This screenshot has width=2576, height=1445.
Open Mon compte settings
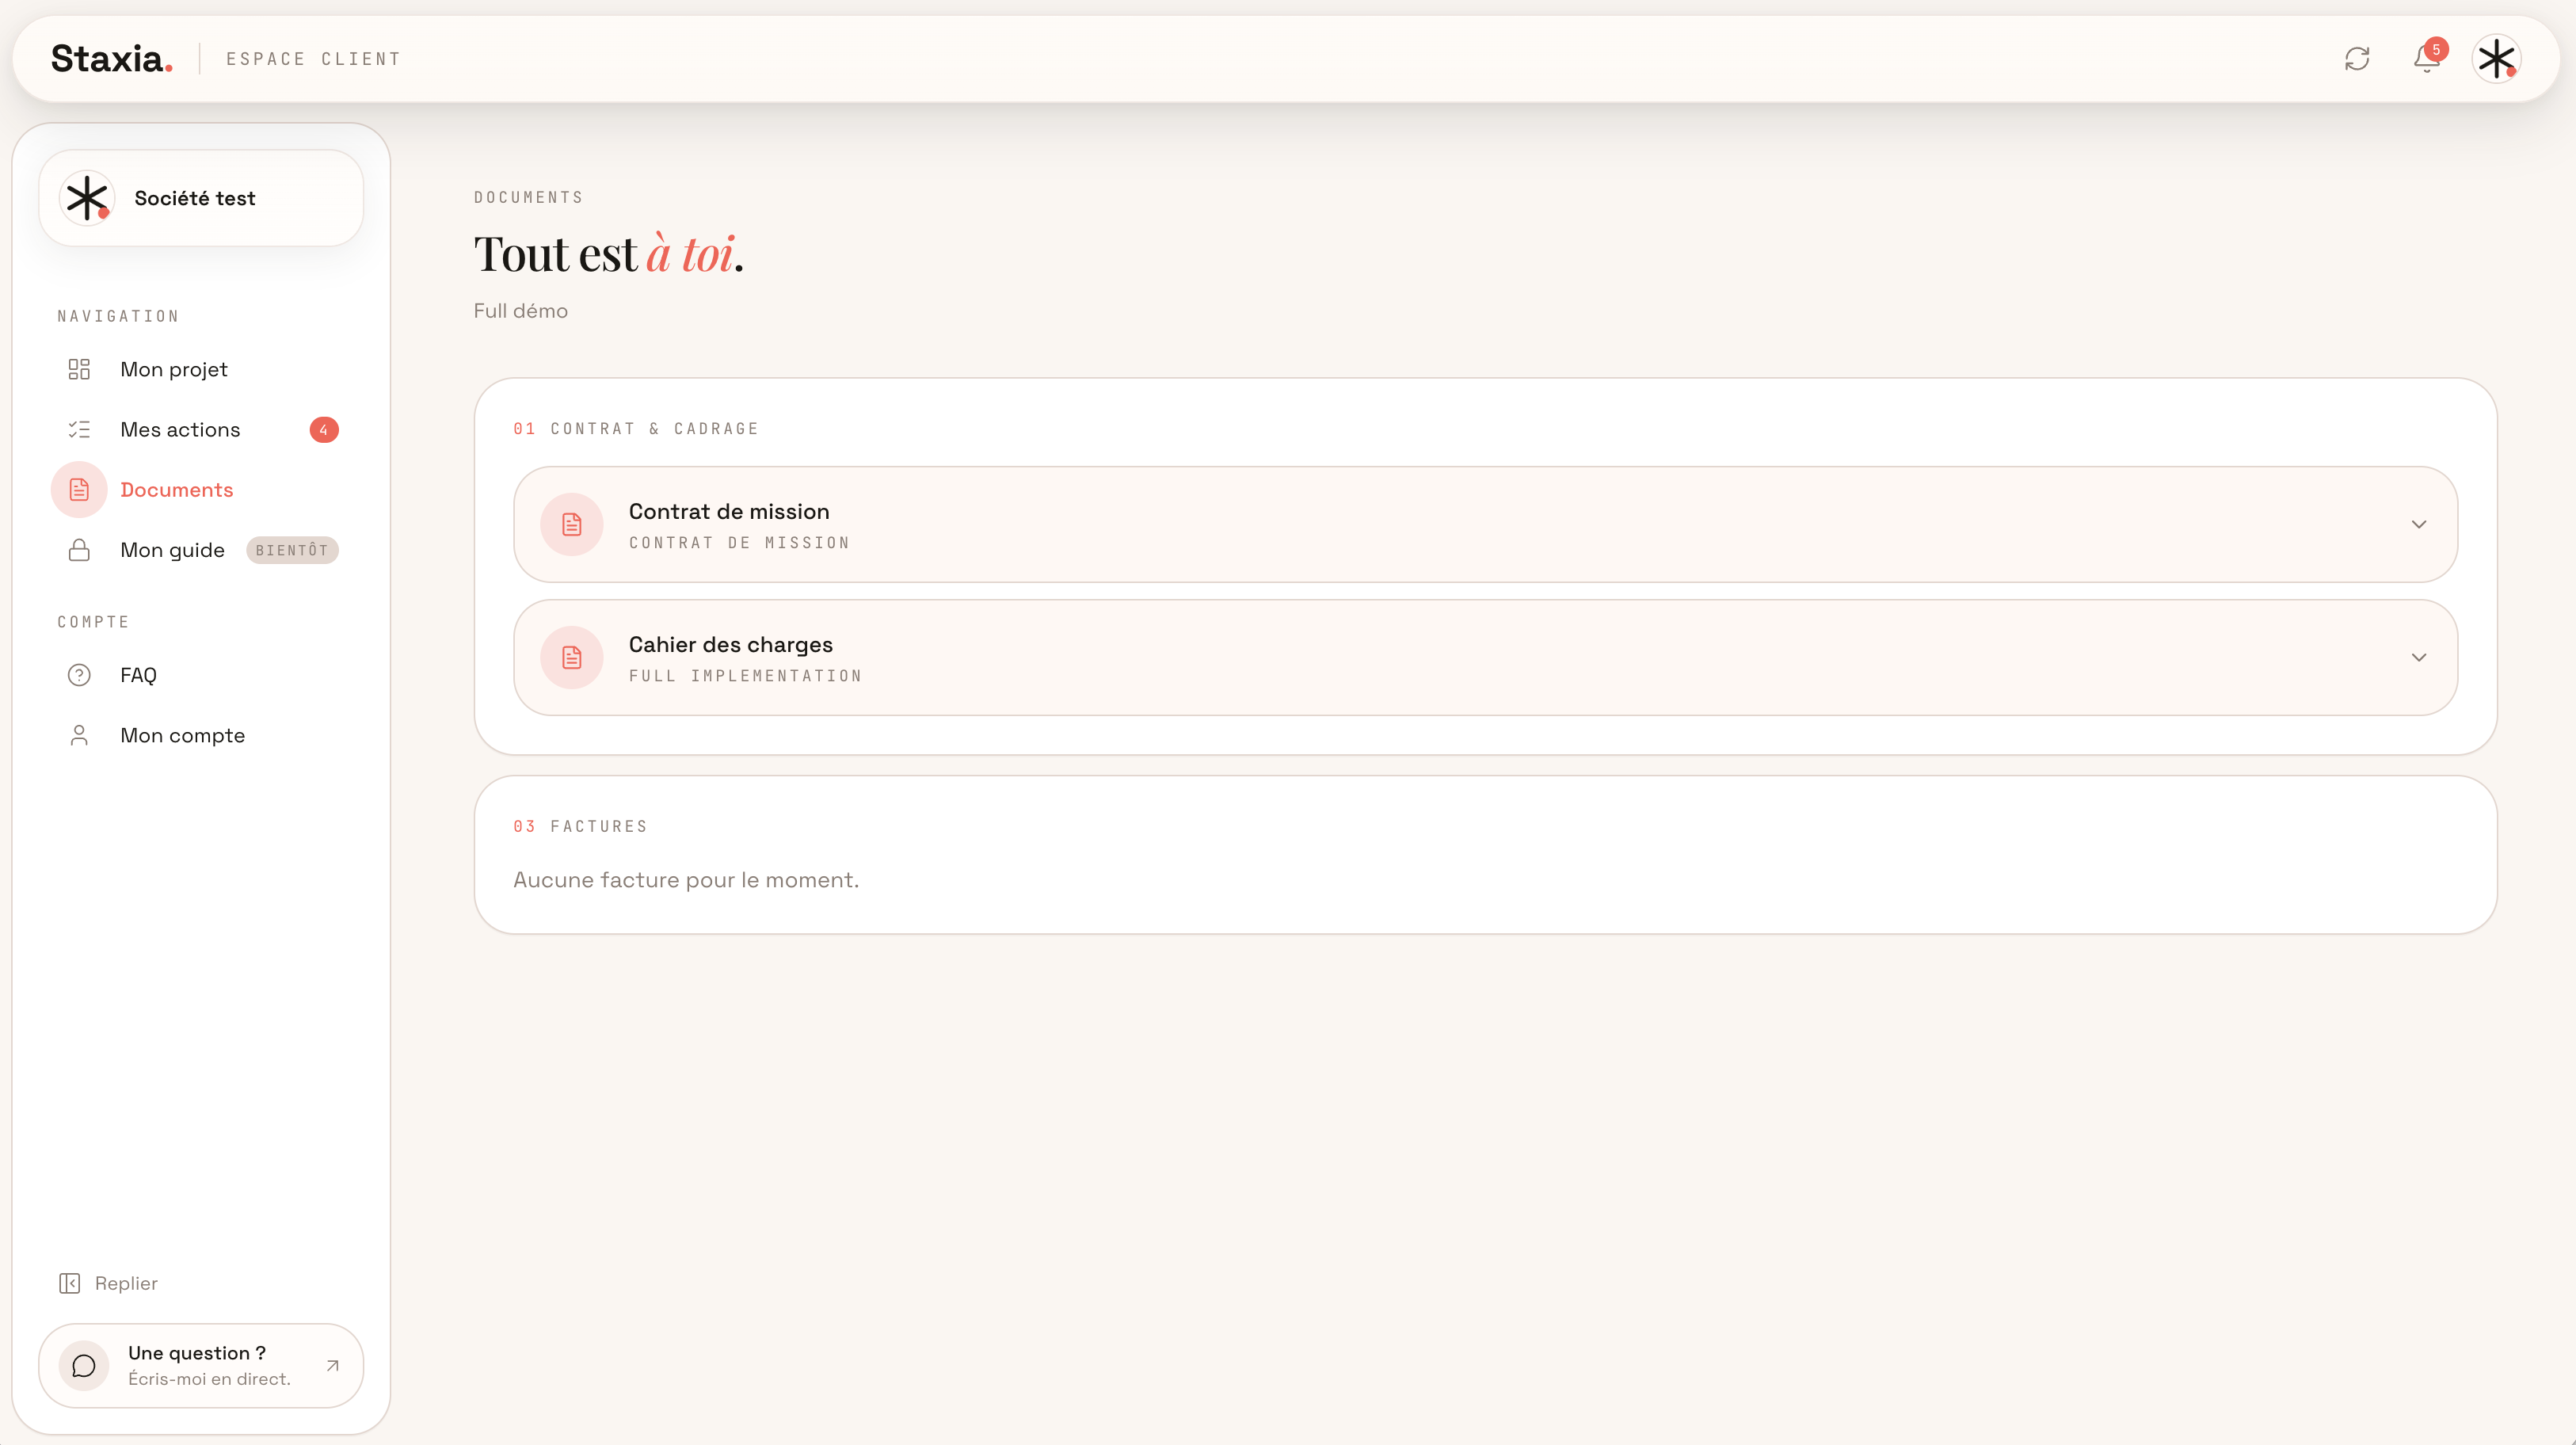pyautogui.click(x=201, y=735)
